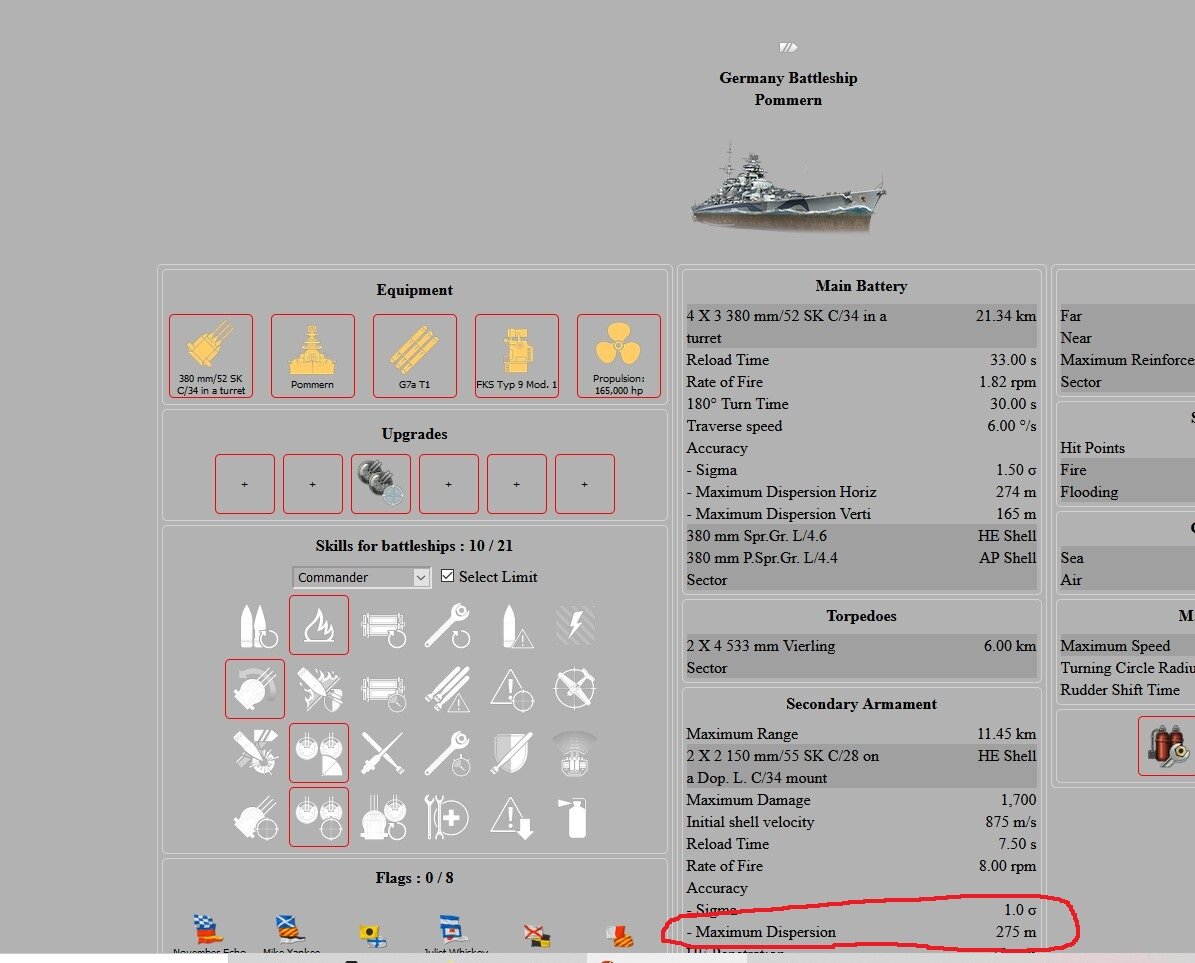
Task: Select the Pommern hull equipment slot
Action: [x=313, y=356]
